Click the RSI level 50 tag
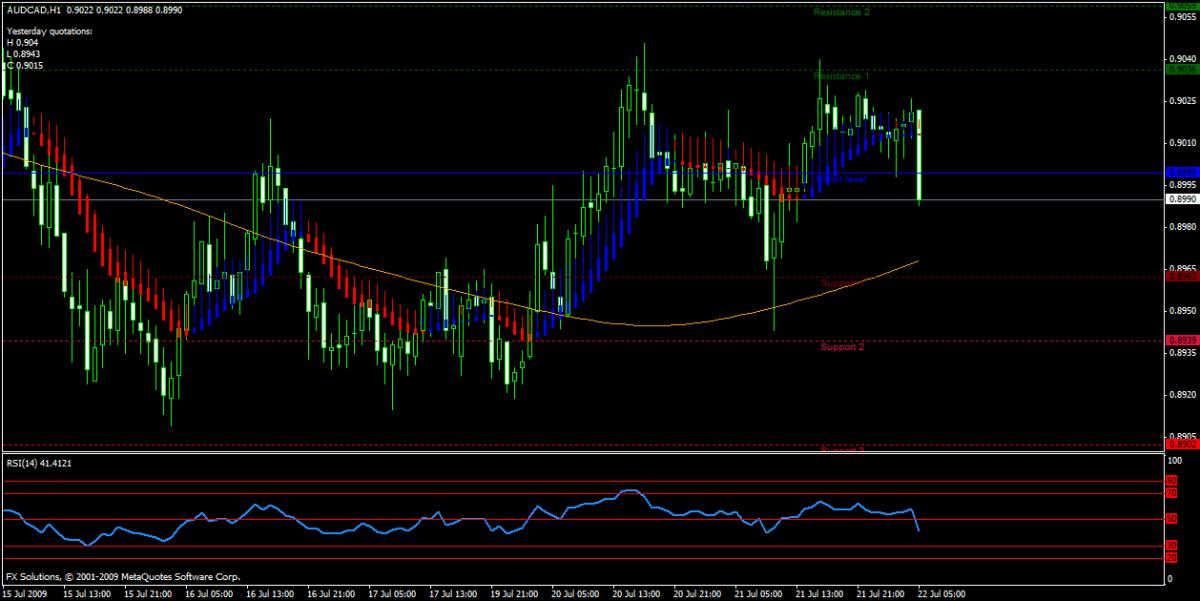The height and width of the screenshot is (601, 1200). 1171,519
